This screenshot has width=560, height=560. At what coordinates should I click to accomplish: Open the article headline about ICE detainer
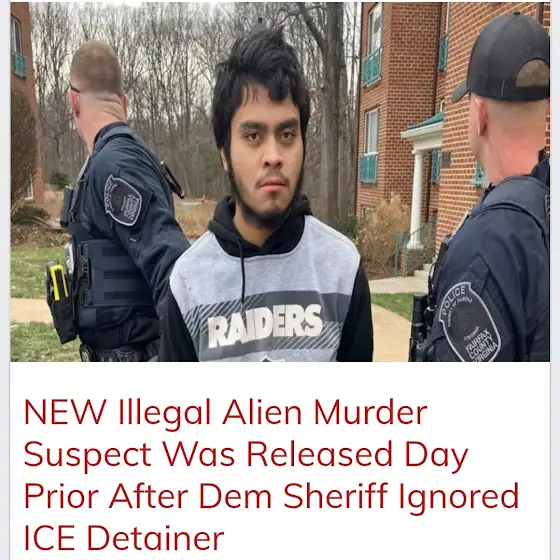tap(271, 475)
